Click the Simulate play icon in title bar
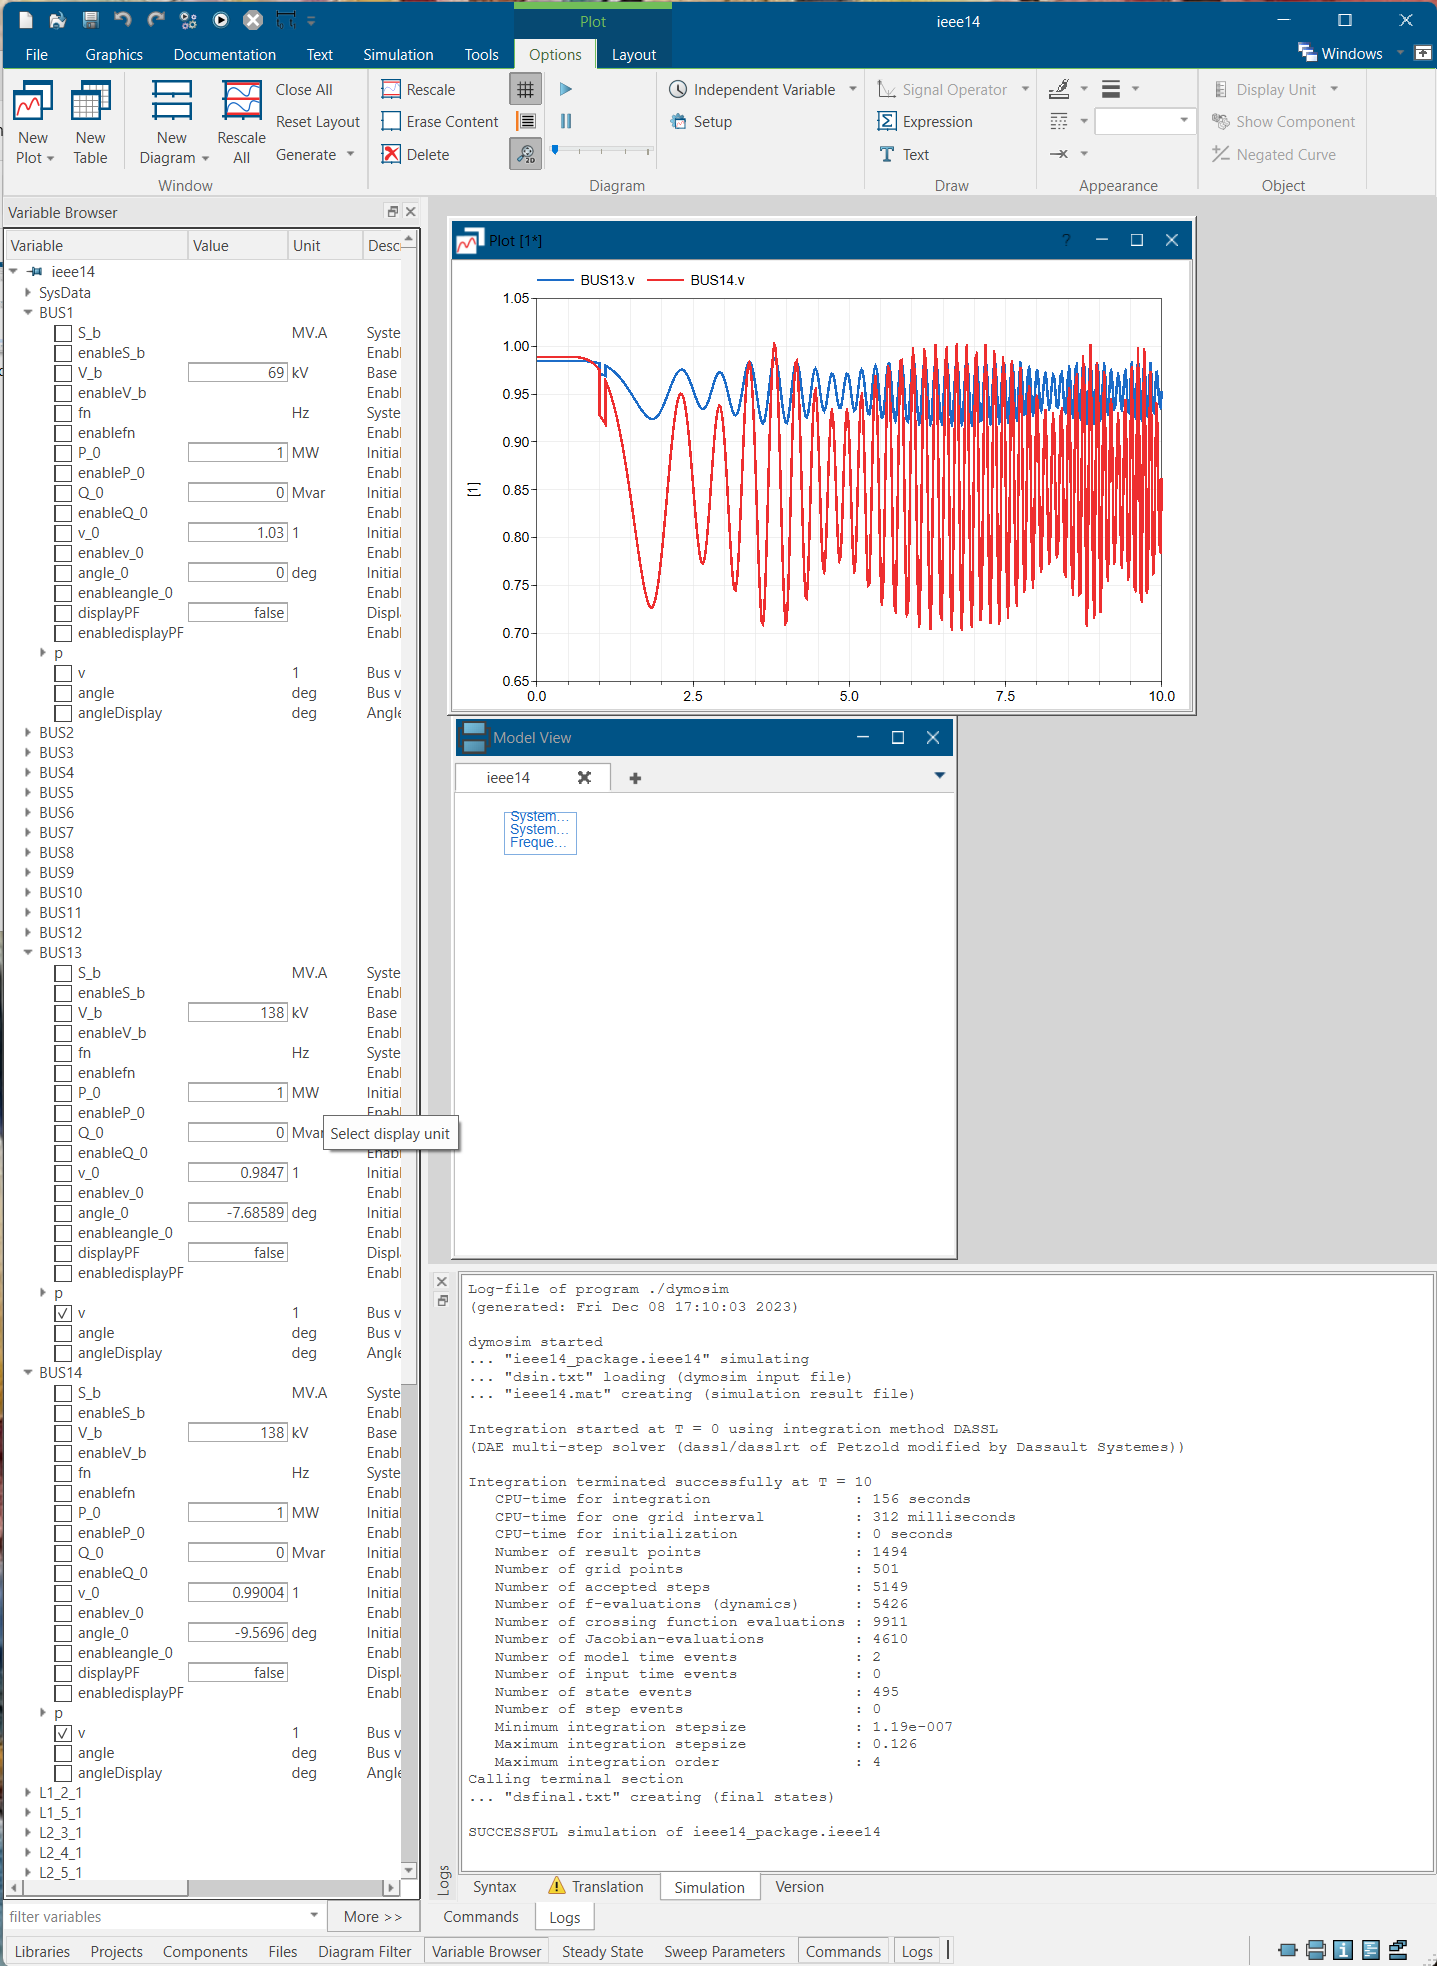 point(221,20)
